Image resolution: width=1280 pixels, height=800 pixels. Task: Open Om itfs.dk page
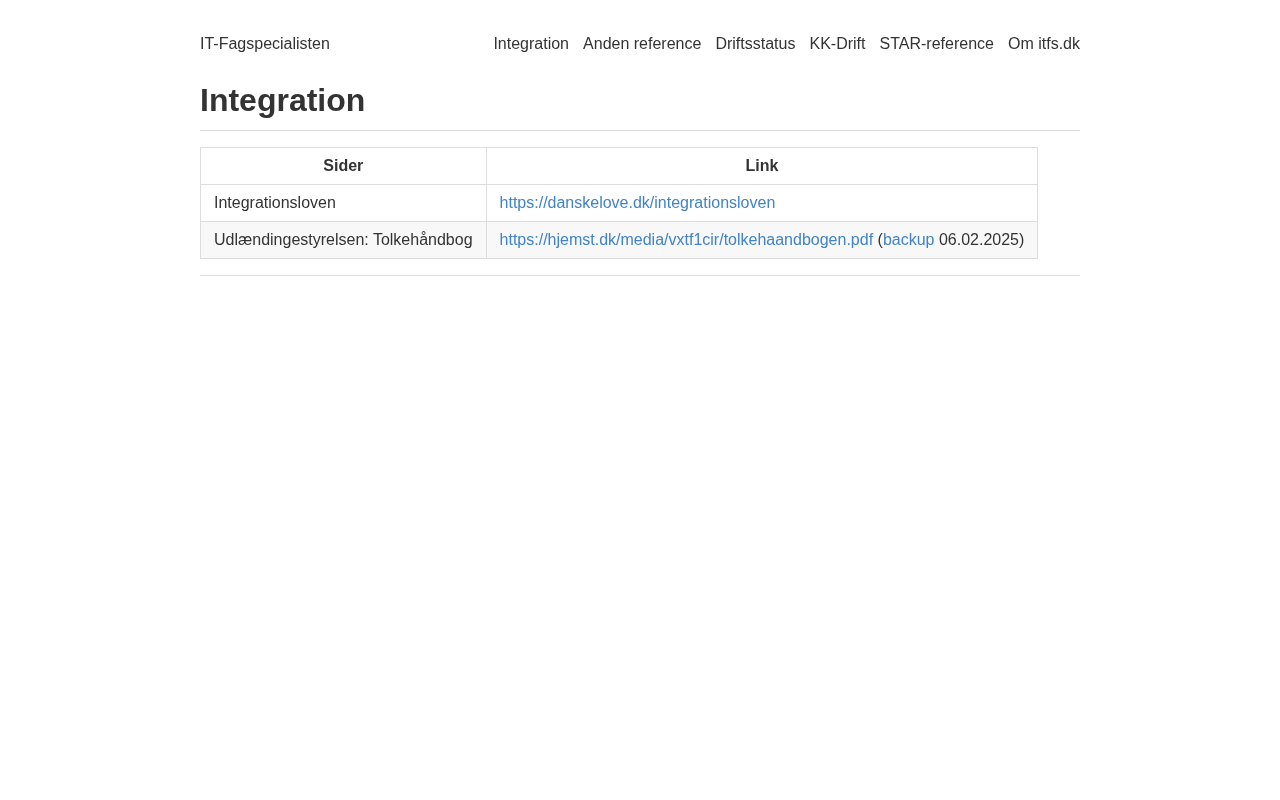(x=1044, y=44)
